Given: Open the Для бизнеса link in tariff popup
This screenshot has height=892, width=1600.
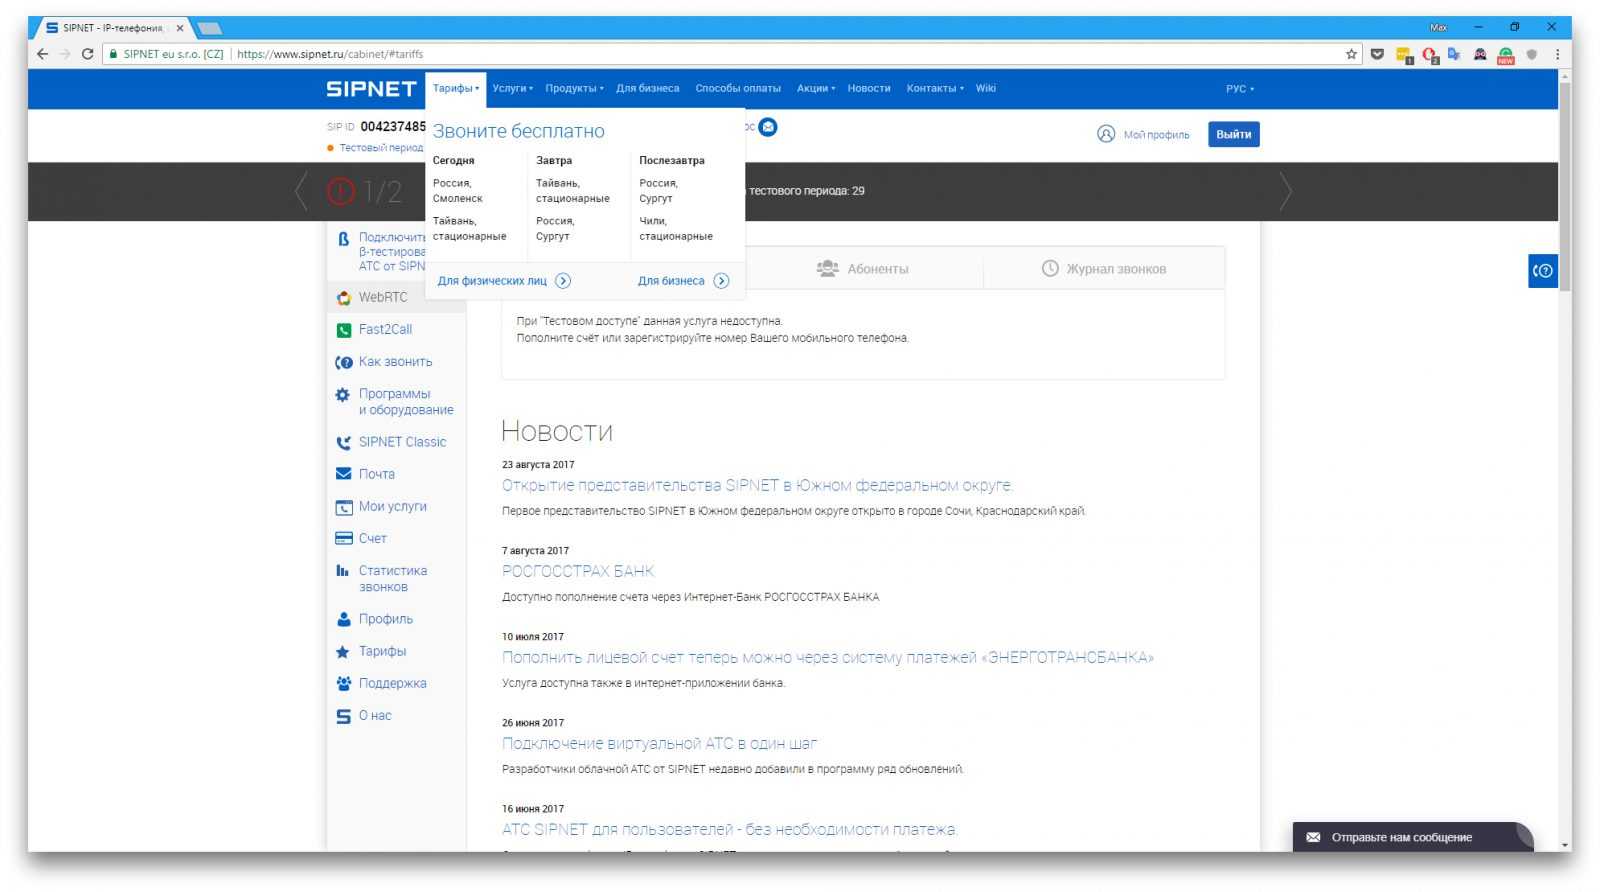Looking at the screenshot, I should coord(671,281).
